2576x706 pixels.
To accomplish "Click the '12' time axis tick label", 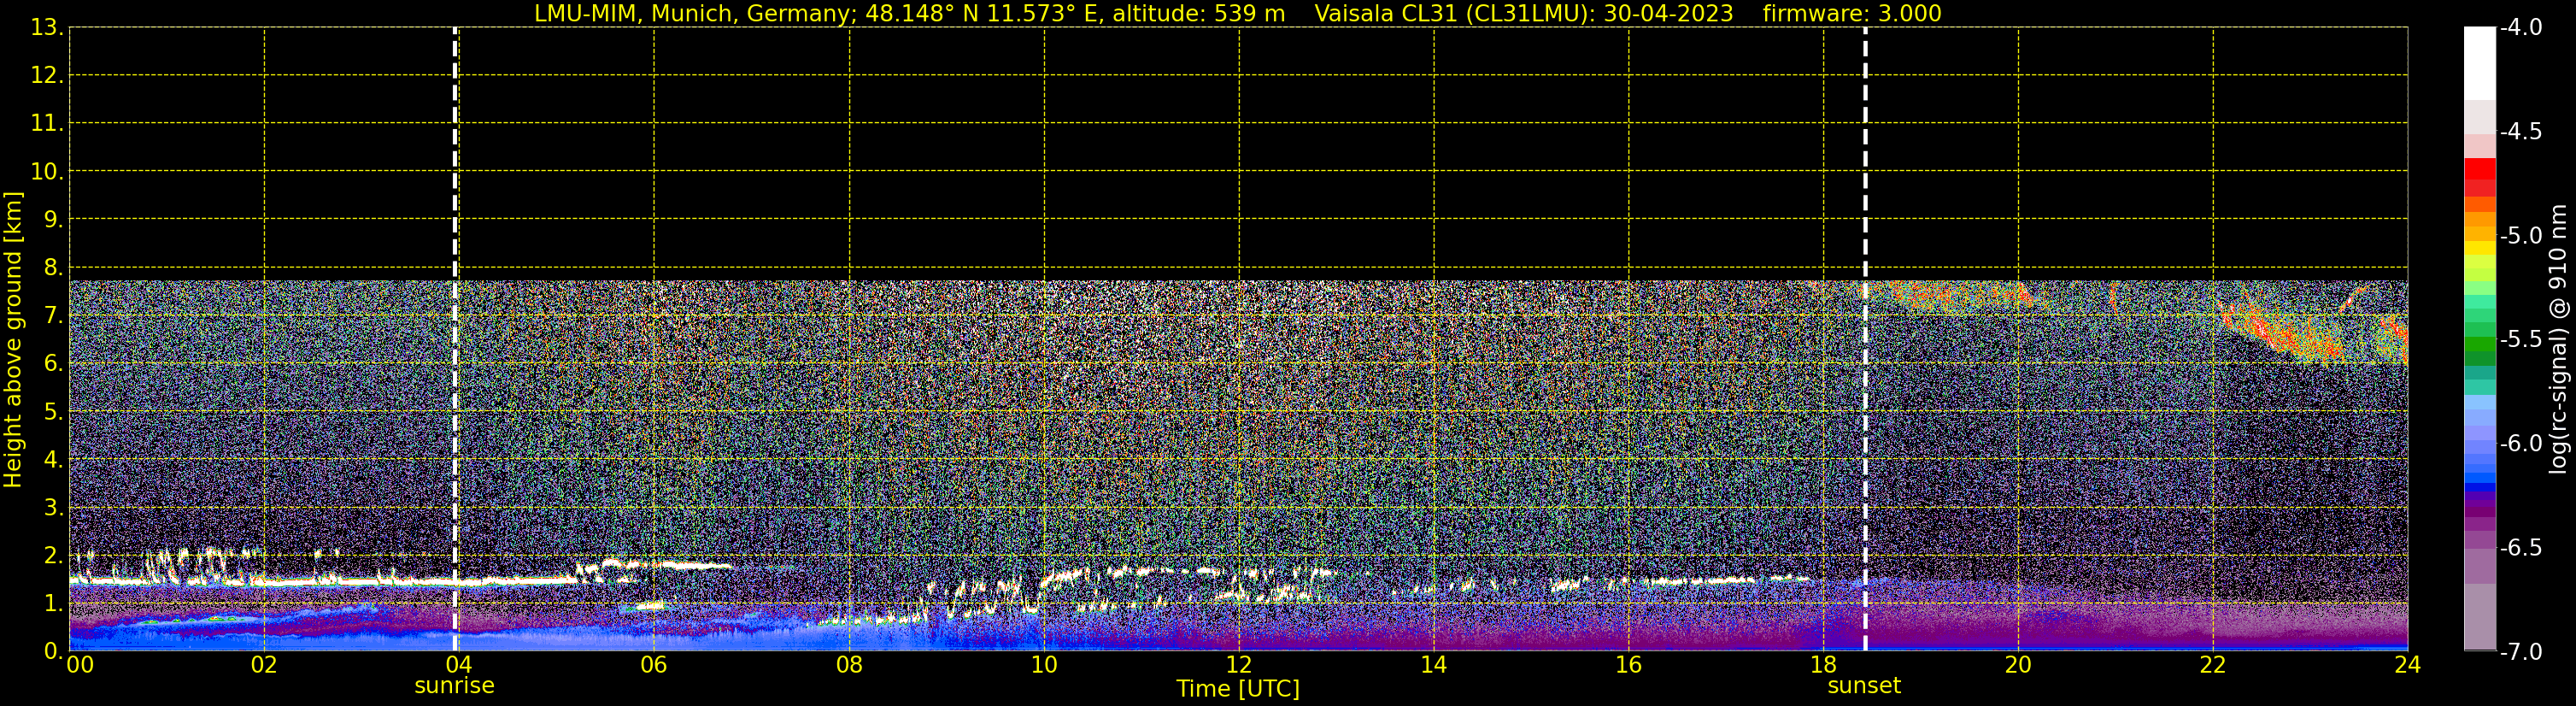I will point(1239,665).
